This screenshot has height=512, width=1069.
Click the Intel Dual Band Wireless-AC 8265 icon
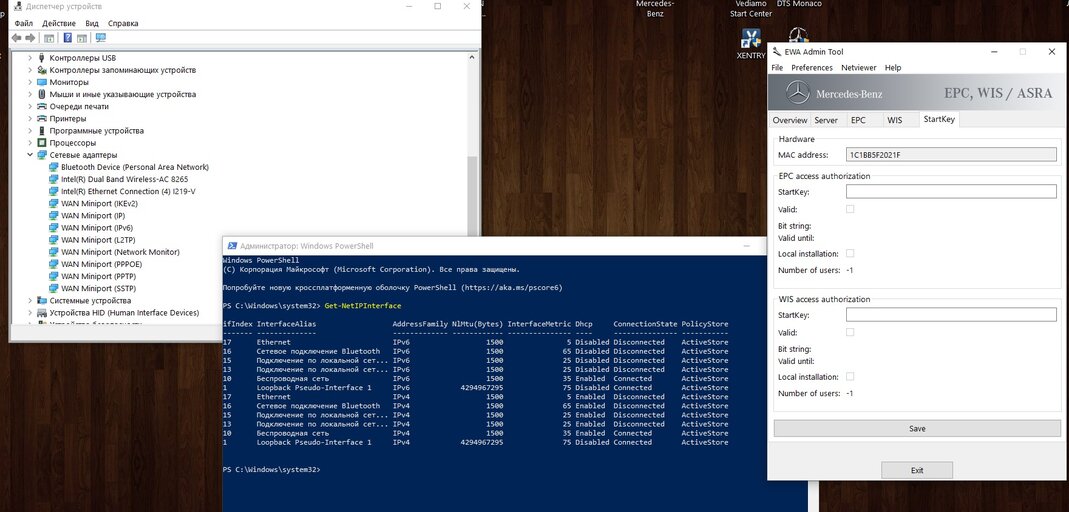coord(54,179)
